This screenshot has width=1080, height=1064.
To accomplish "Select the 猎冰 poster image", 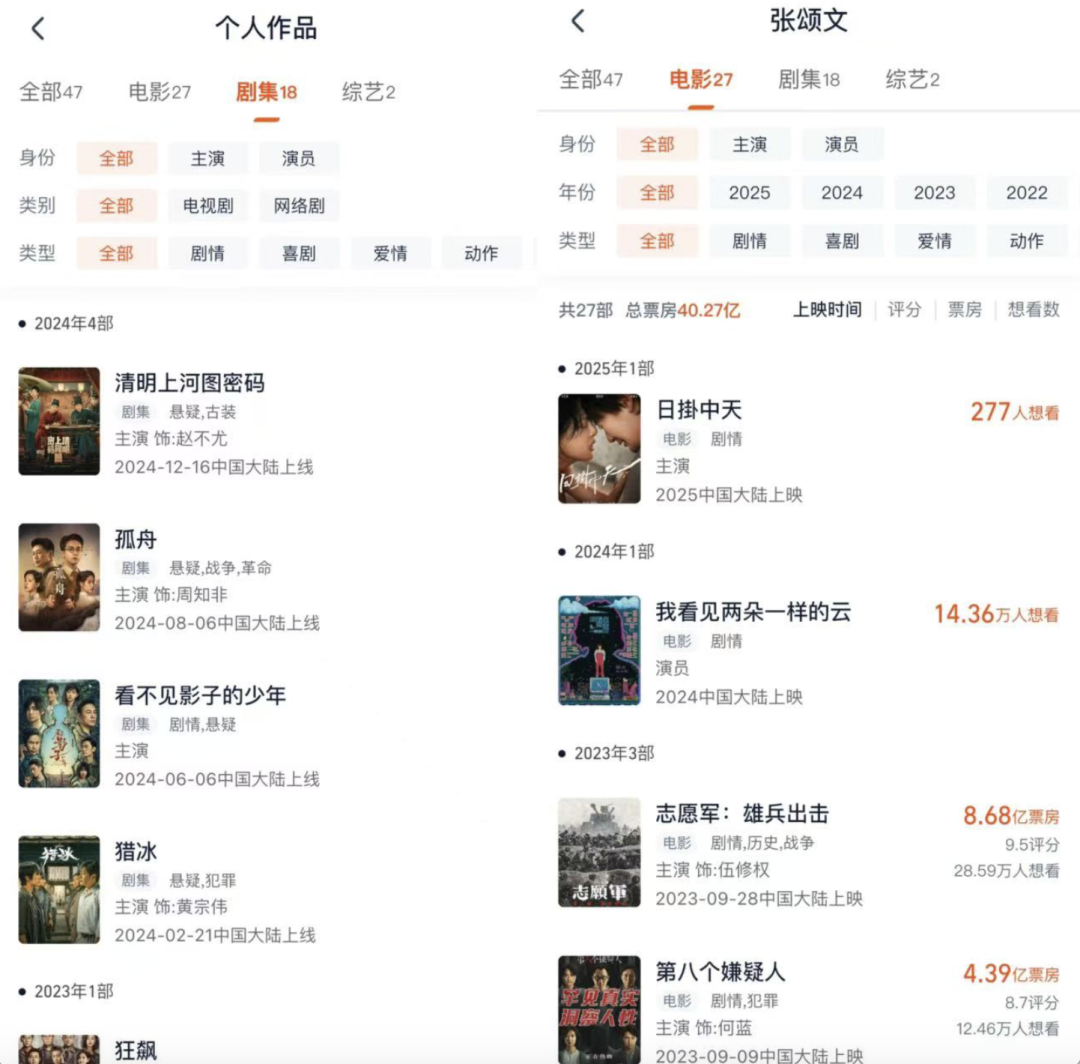I will click(x=59, y=889).
